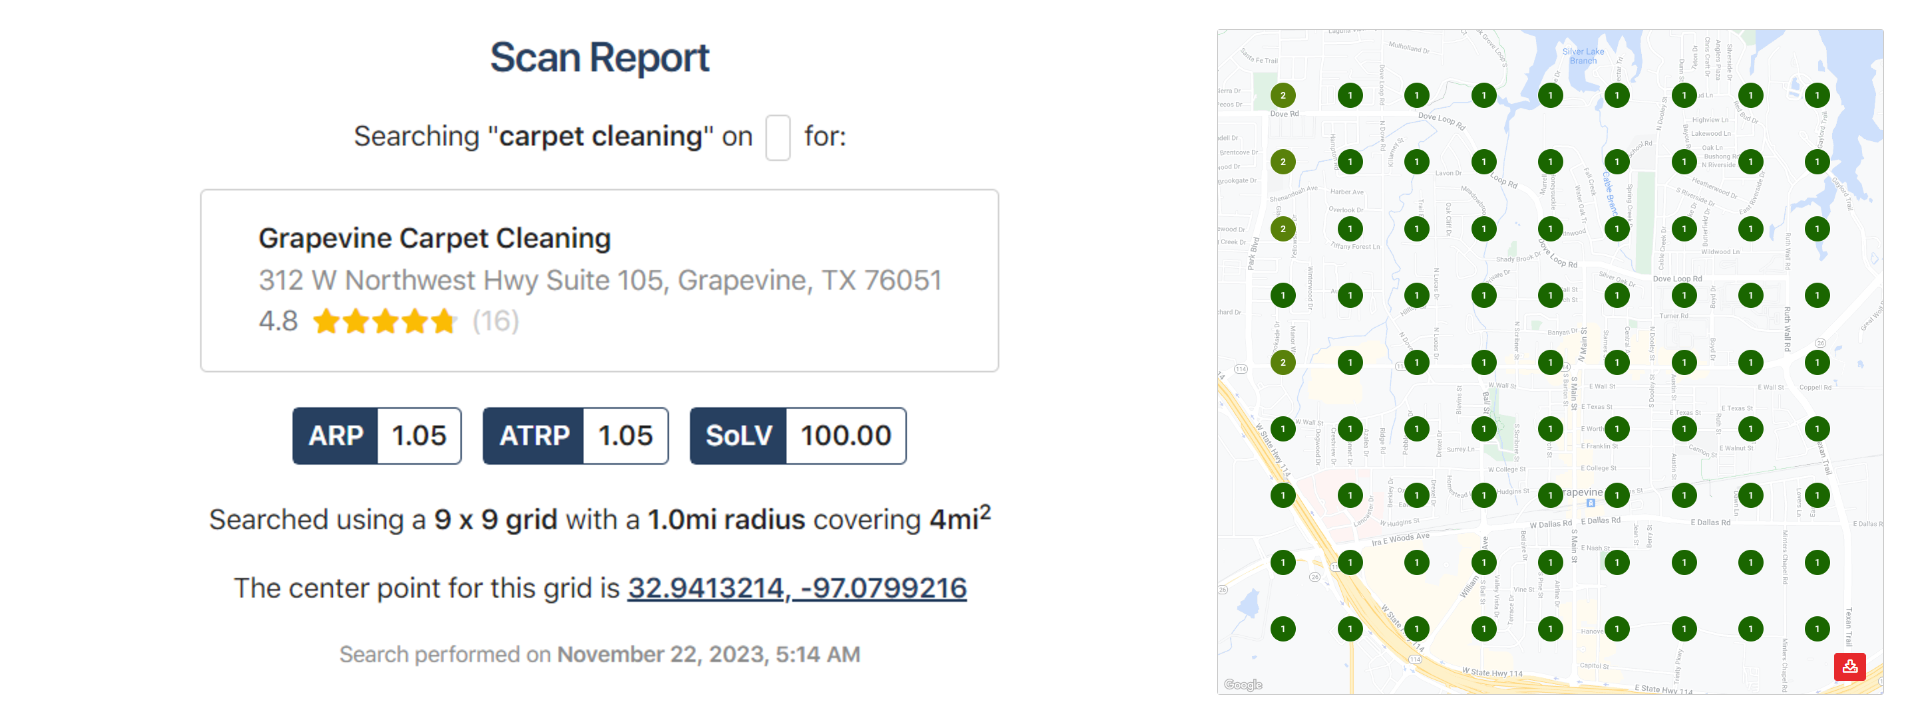Click the Google logo on the map
1922x718 pixels.
point(1243,685)
